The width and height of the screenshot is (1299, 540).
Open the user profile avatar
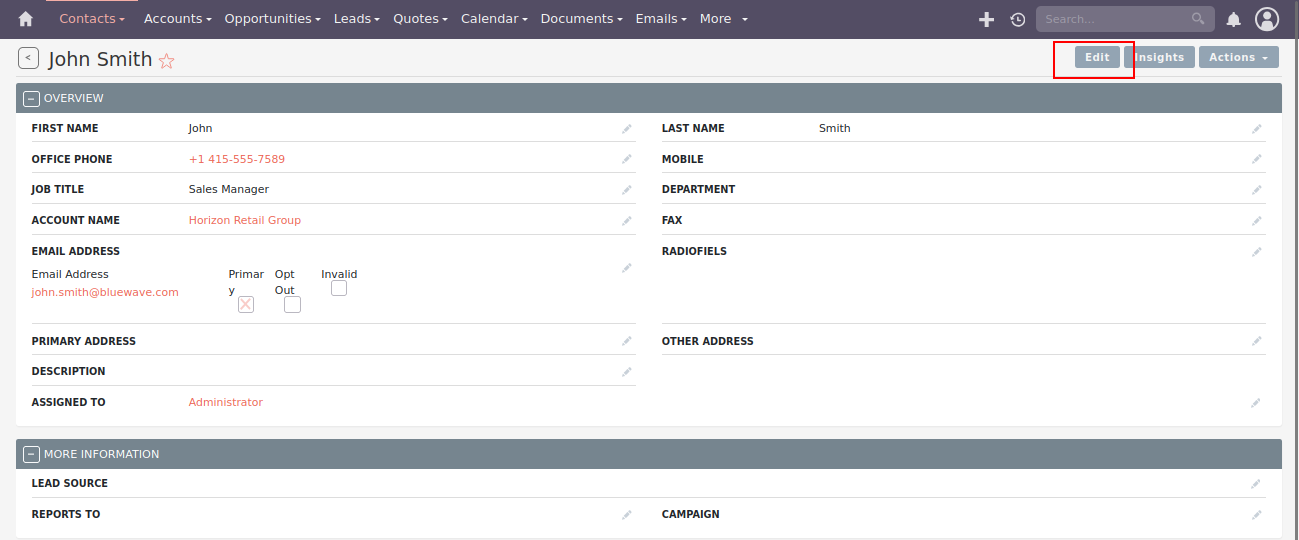click(1267, 19)
